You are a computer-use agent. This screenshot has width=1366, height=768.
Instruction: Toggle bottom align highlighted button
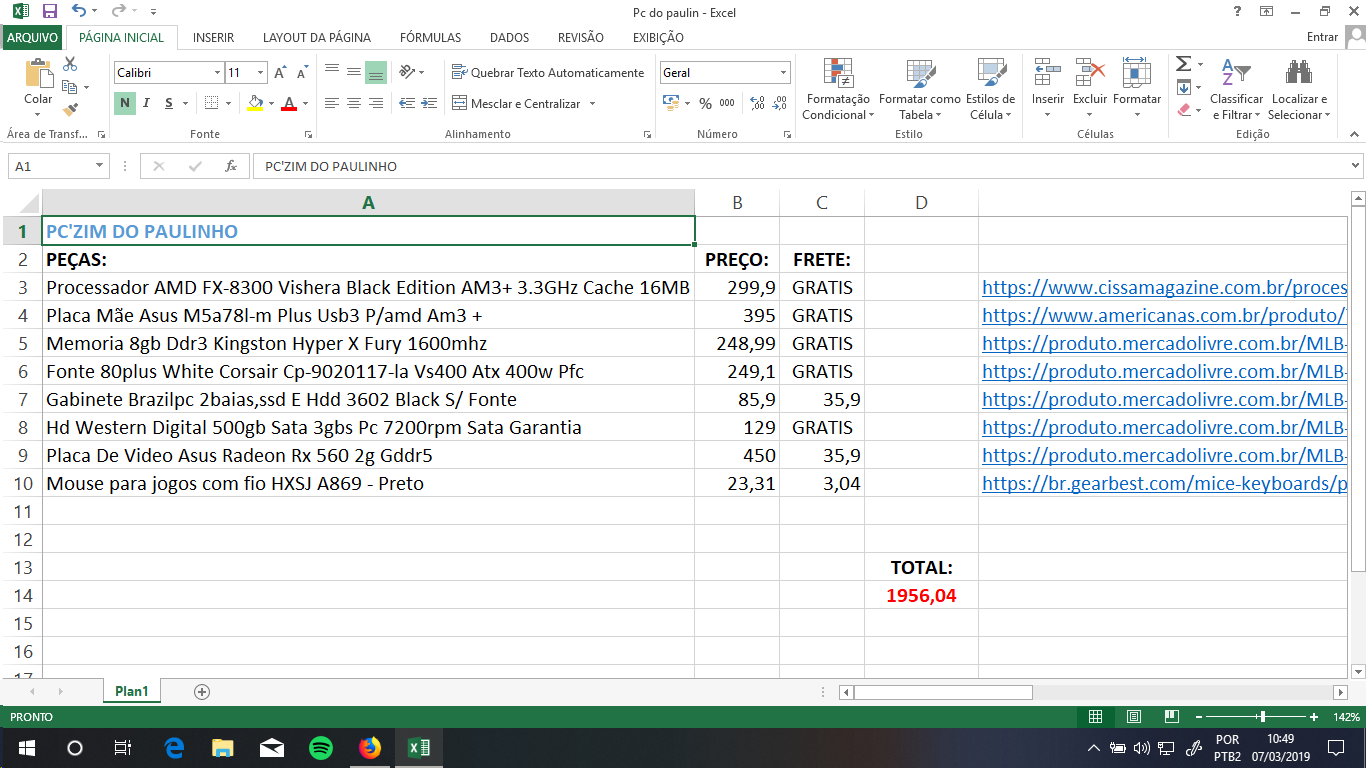pos(376,72)
